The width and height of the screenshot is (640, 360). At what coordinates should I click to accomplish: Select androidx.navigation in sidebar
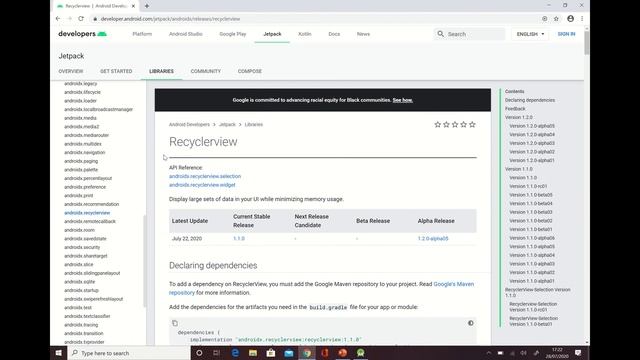coord(84,152)
